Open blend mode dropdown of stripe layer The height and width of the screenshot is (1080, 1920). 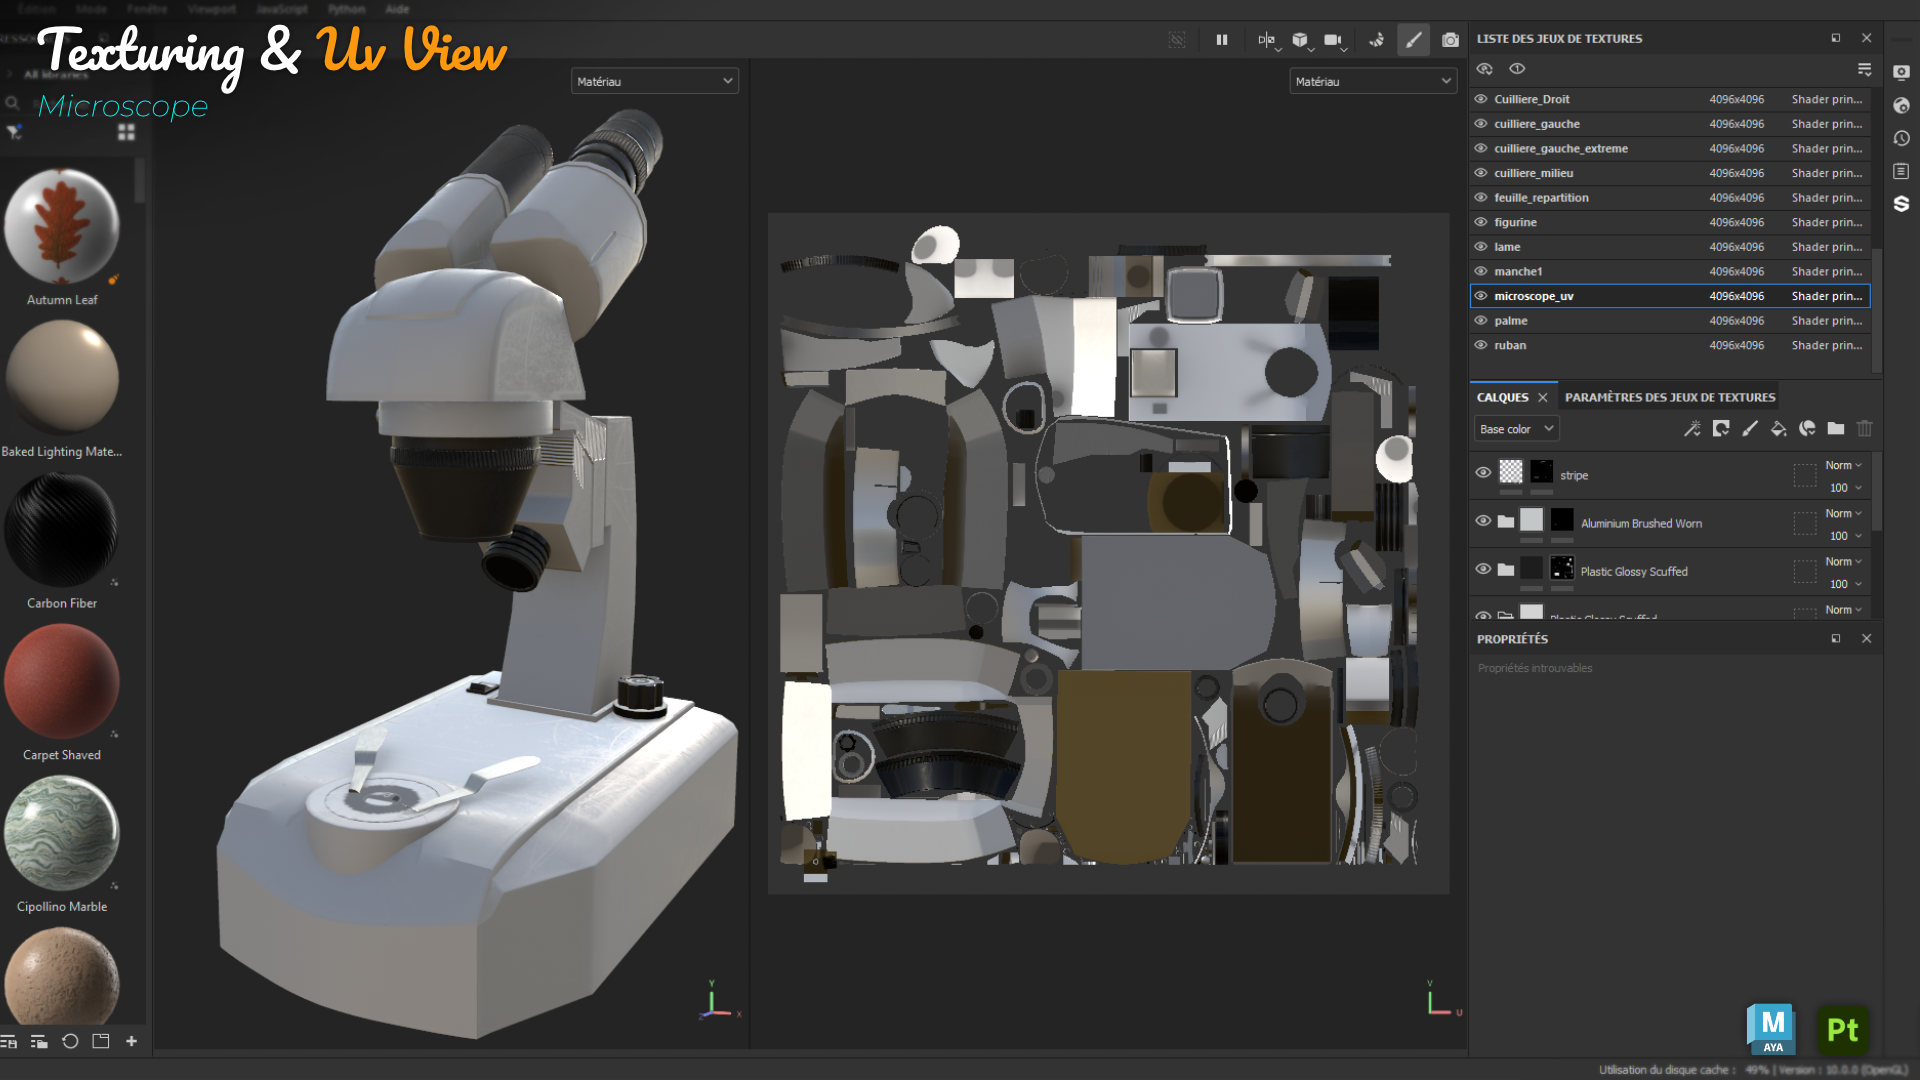click(x=1843, y=465)
